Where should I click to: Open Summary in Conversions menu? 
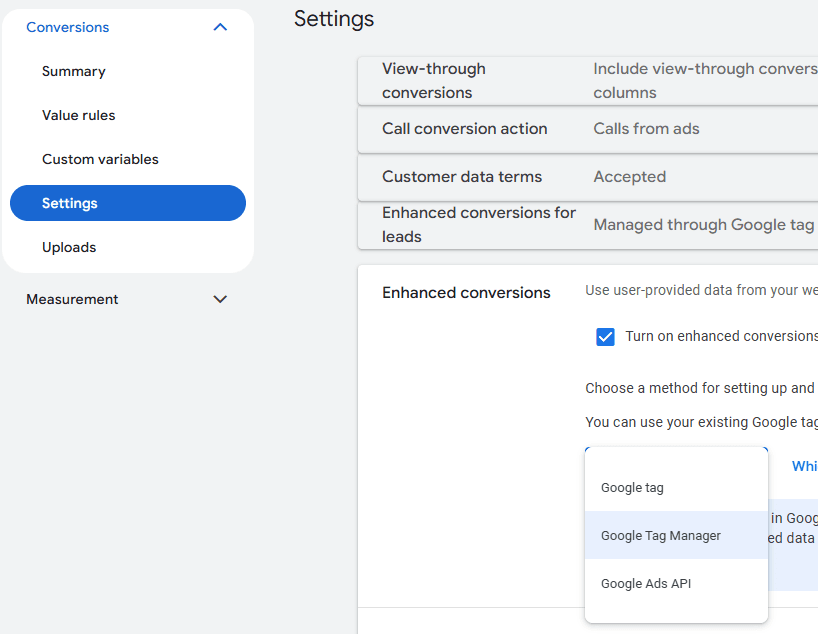pos(74,71)
